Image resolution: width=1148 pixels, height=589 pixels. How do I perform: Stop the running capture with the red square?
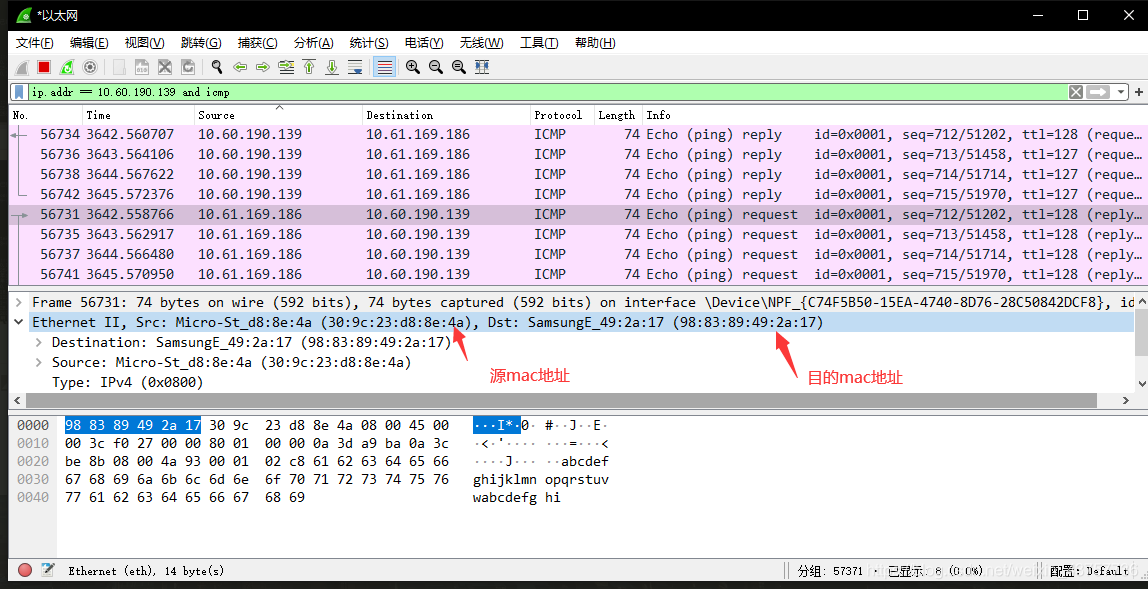[44, 67]
